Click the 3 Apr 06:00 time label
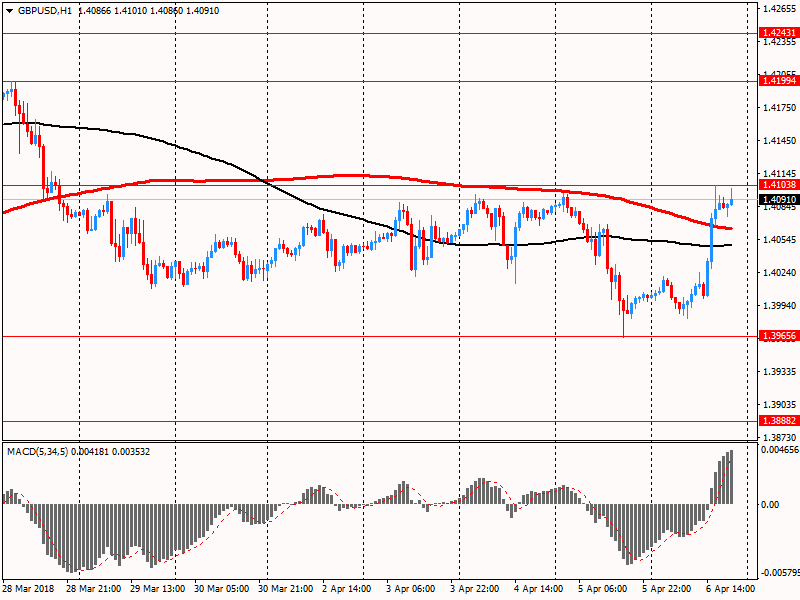The height and width of the screenshot is (600, 800). [x=411, y=588]
